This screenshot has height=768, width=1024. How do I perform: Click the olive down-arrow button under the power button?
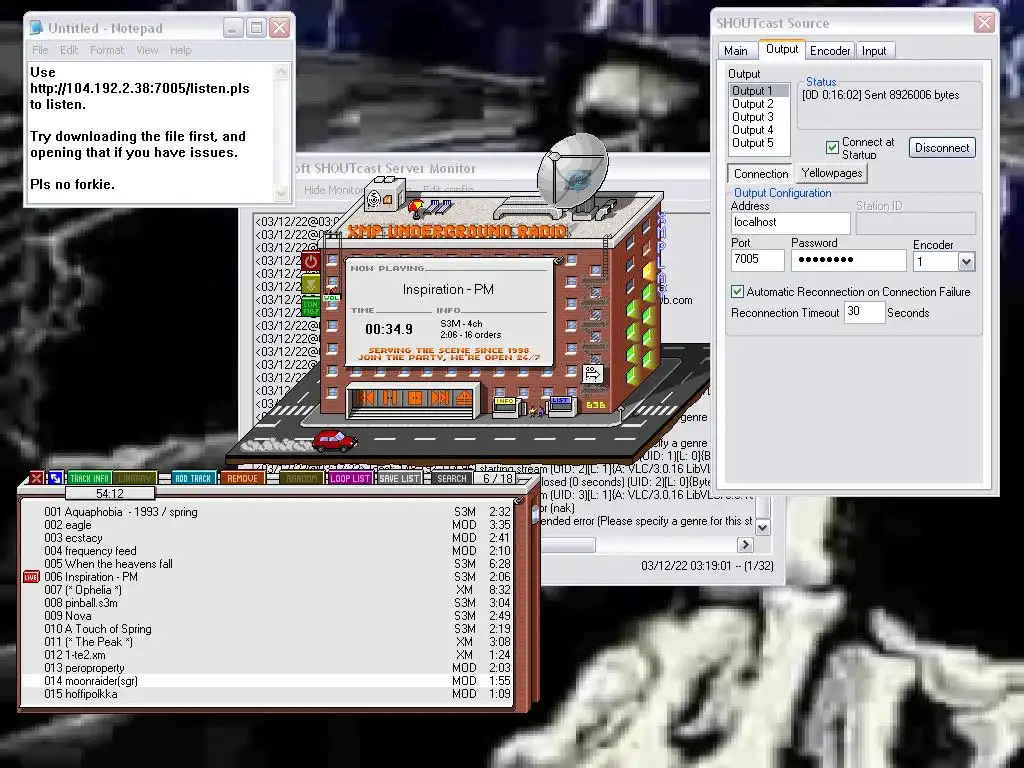coord(311,284)
